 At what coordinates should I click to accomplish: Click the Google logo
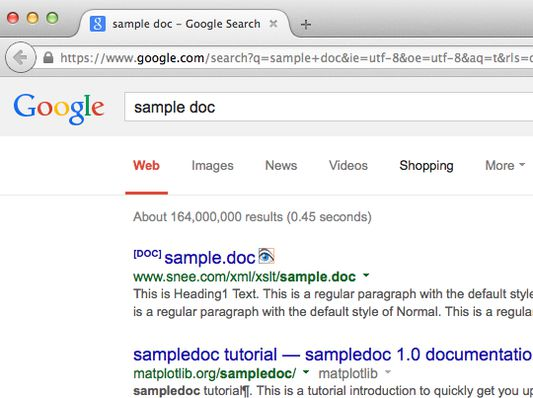[x=59, y=108]
